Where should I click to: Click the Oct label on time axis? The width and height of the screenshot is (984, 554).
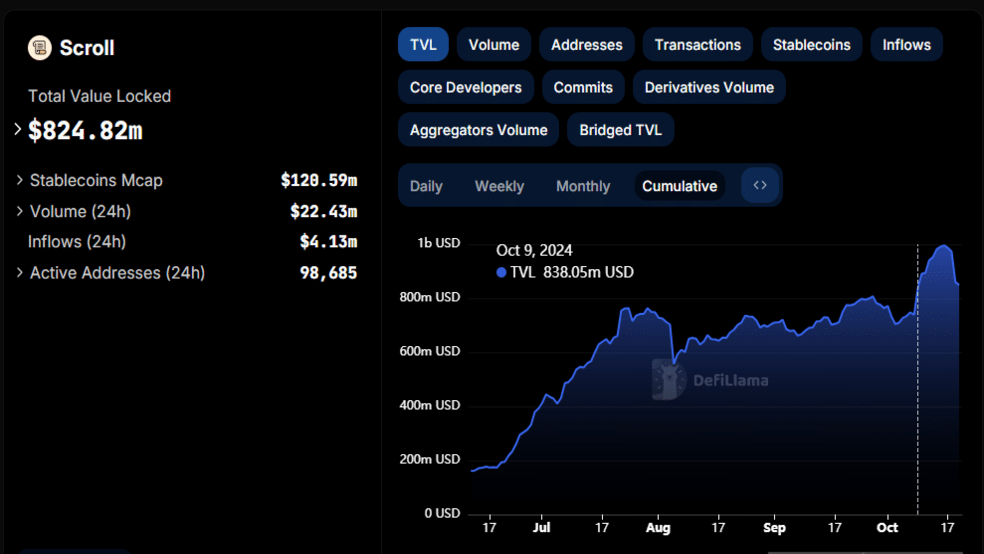tap(887, 528)
